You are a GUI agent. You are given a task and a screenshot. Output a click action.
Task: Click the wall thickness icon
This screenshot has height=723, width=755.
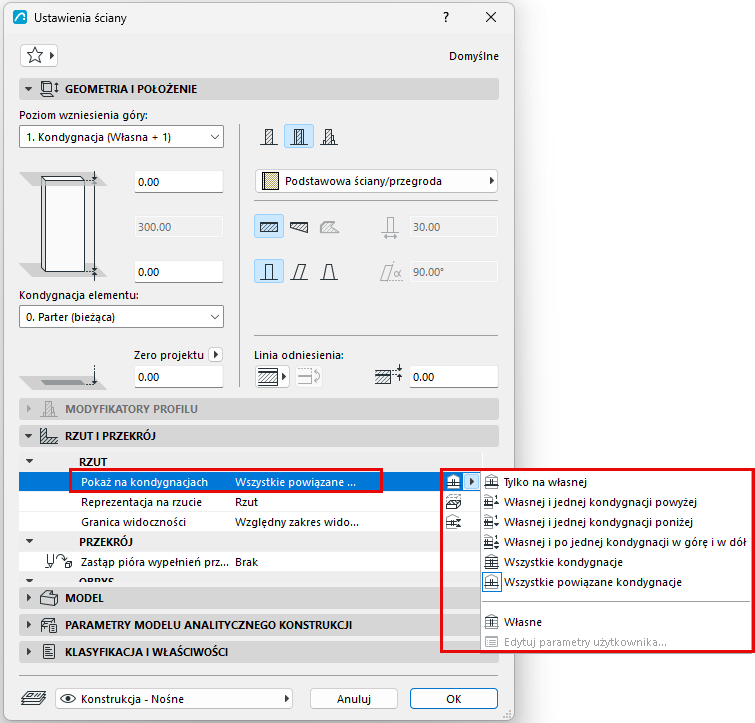(390, 227)
